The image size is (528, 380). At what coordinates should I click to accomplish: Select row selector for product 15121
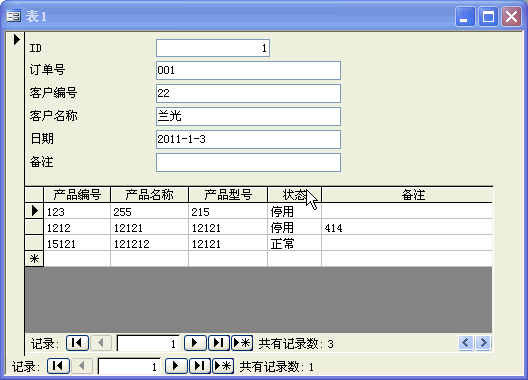click(x=34, y=243)
